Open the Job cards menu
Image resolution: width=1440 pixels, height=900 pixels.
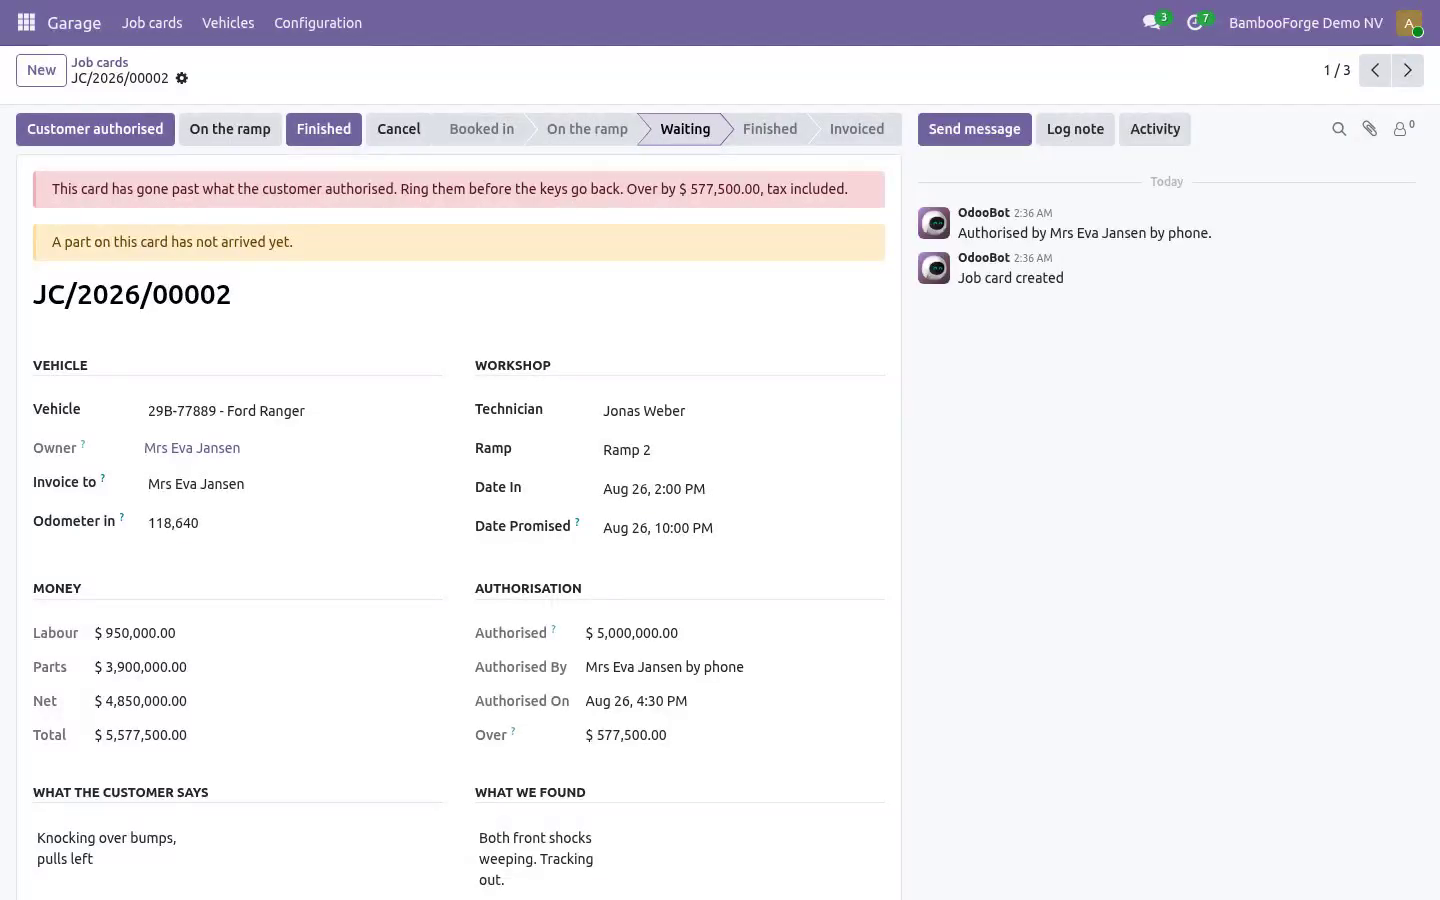pos(152,23)
